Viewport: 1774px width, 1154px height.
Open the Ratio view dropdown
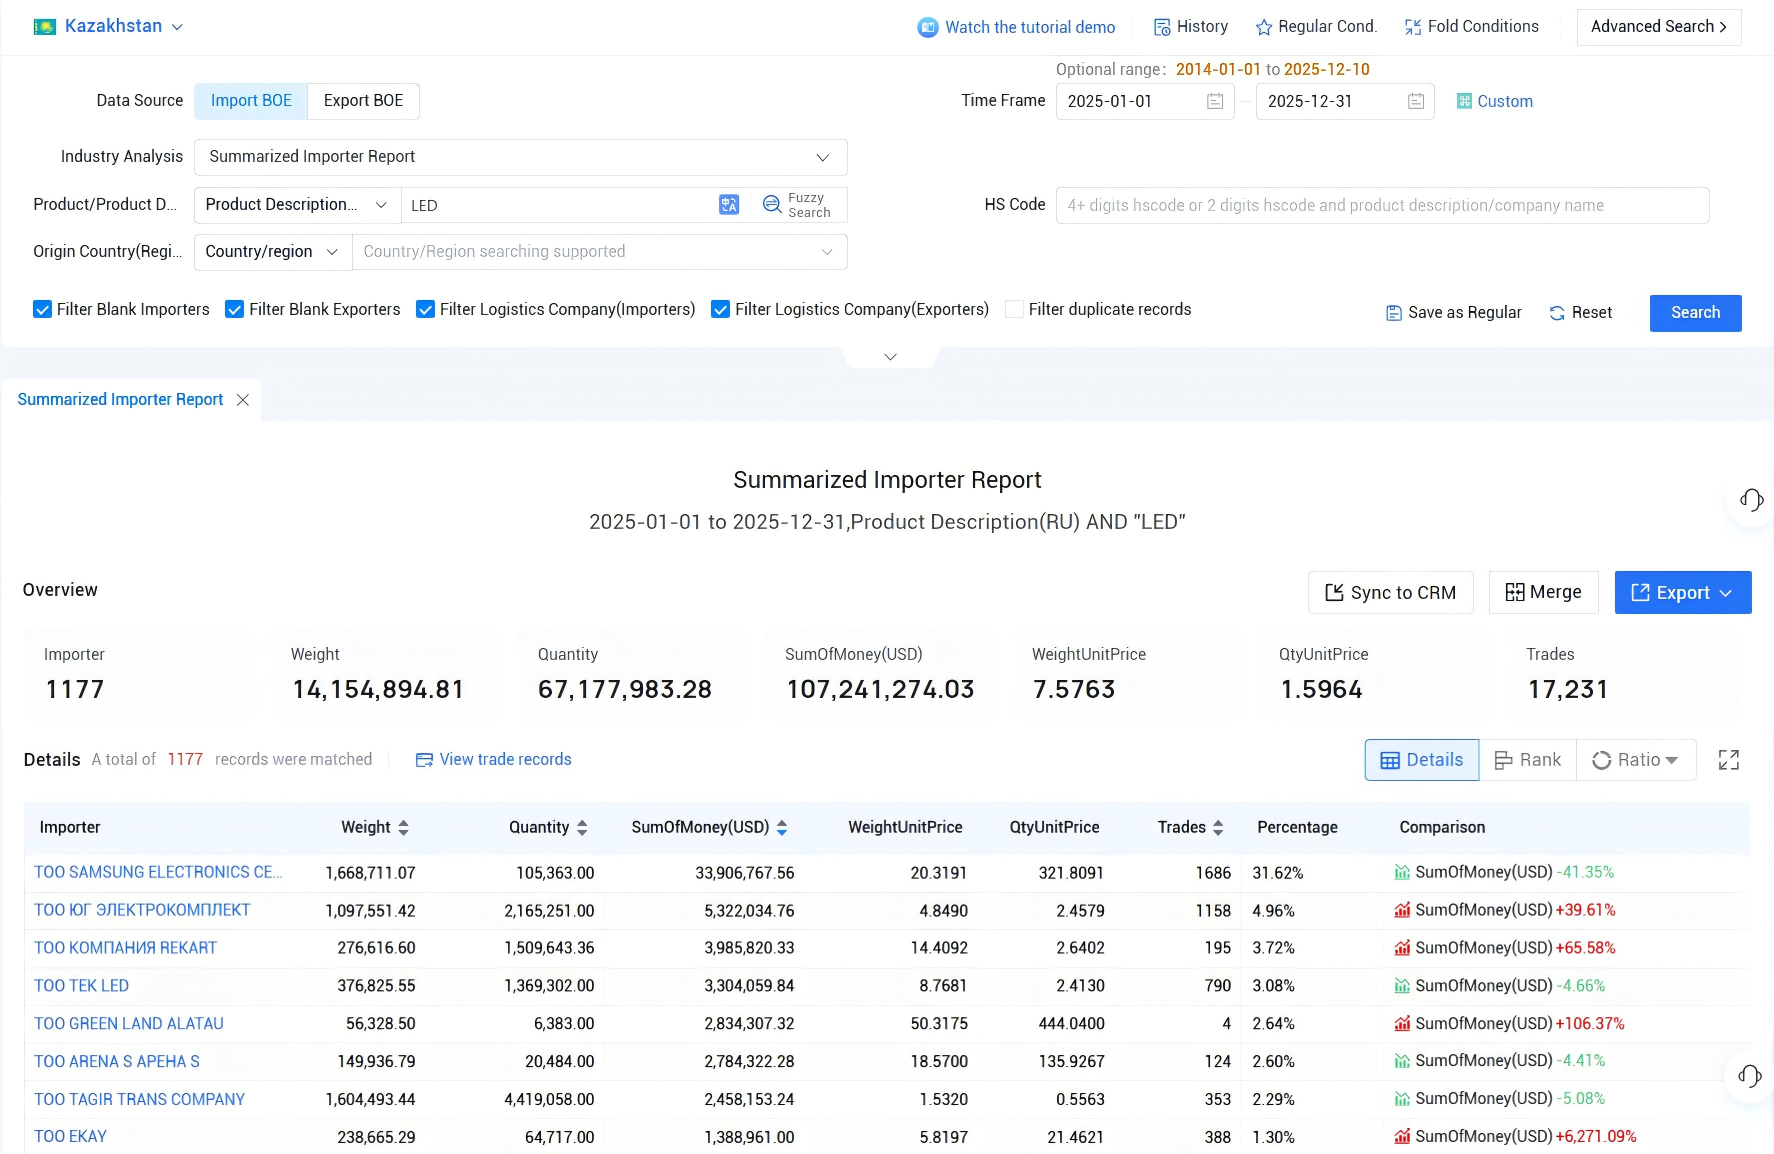pyautogui.click(x=1636, y=760)
